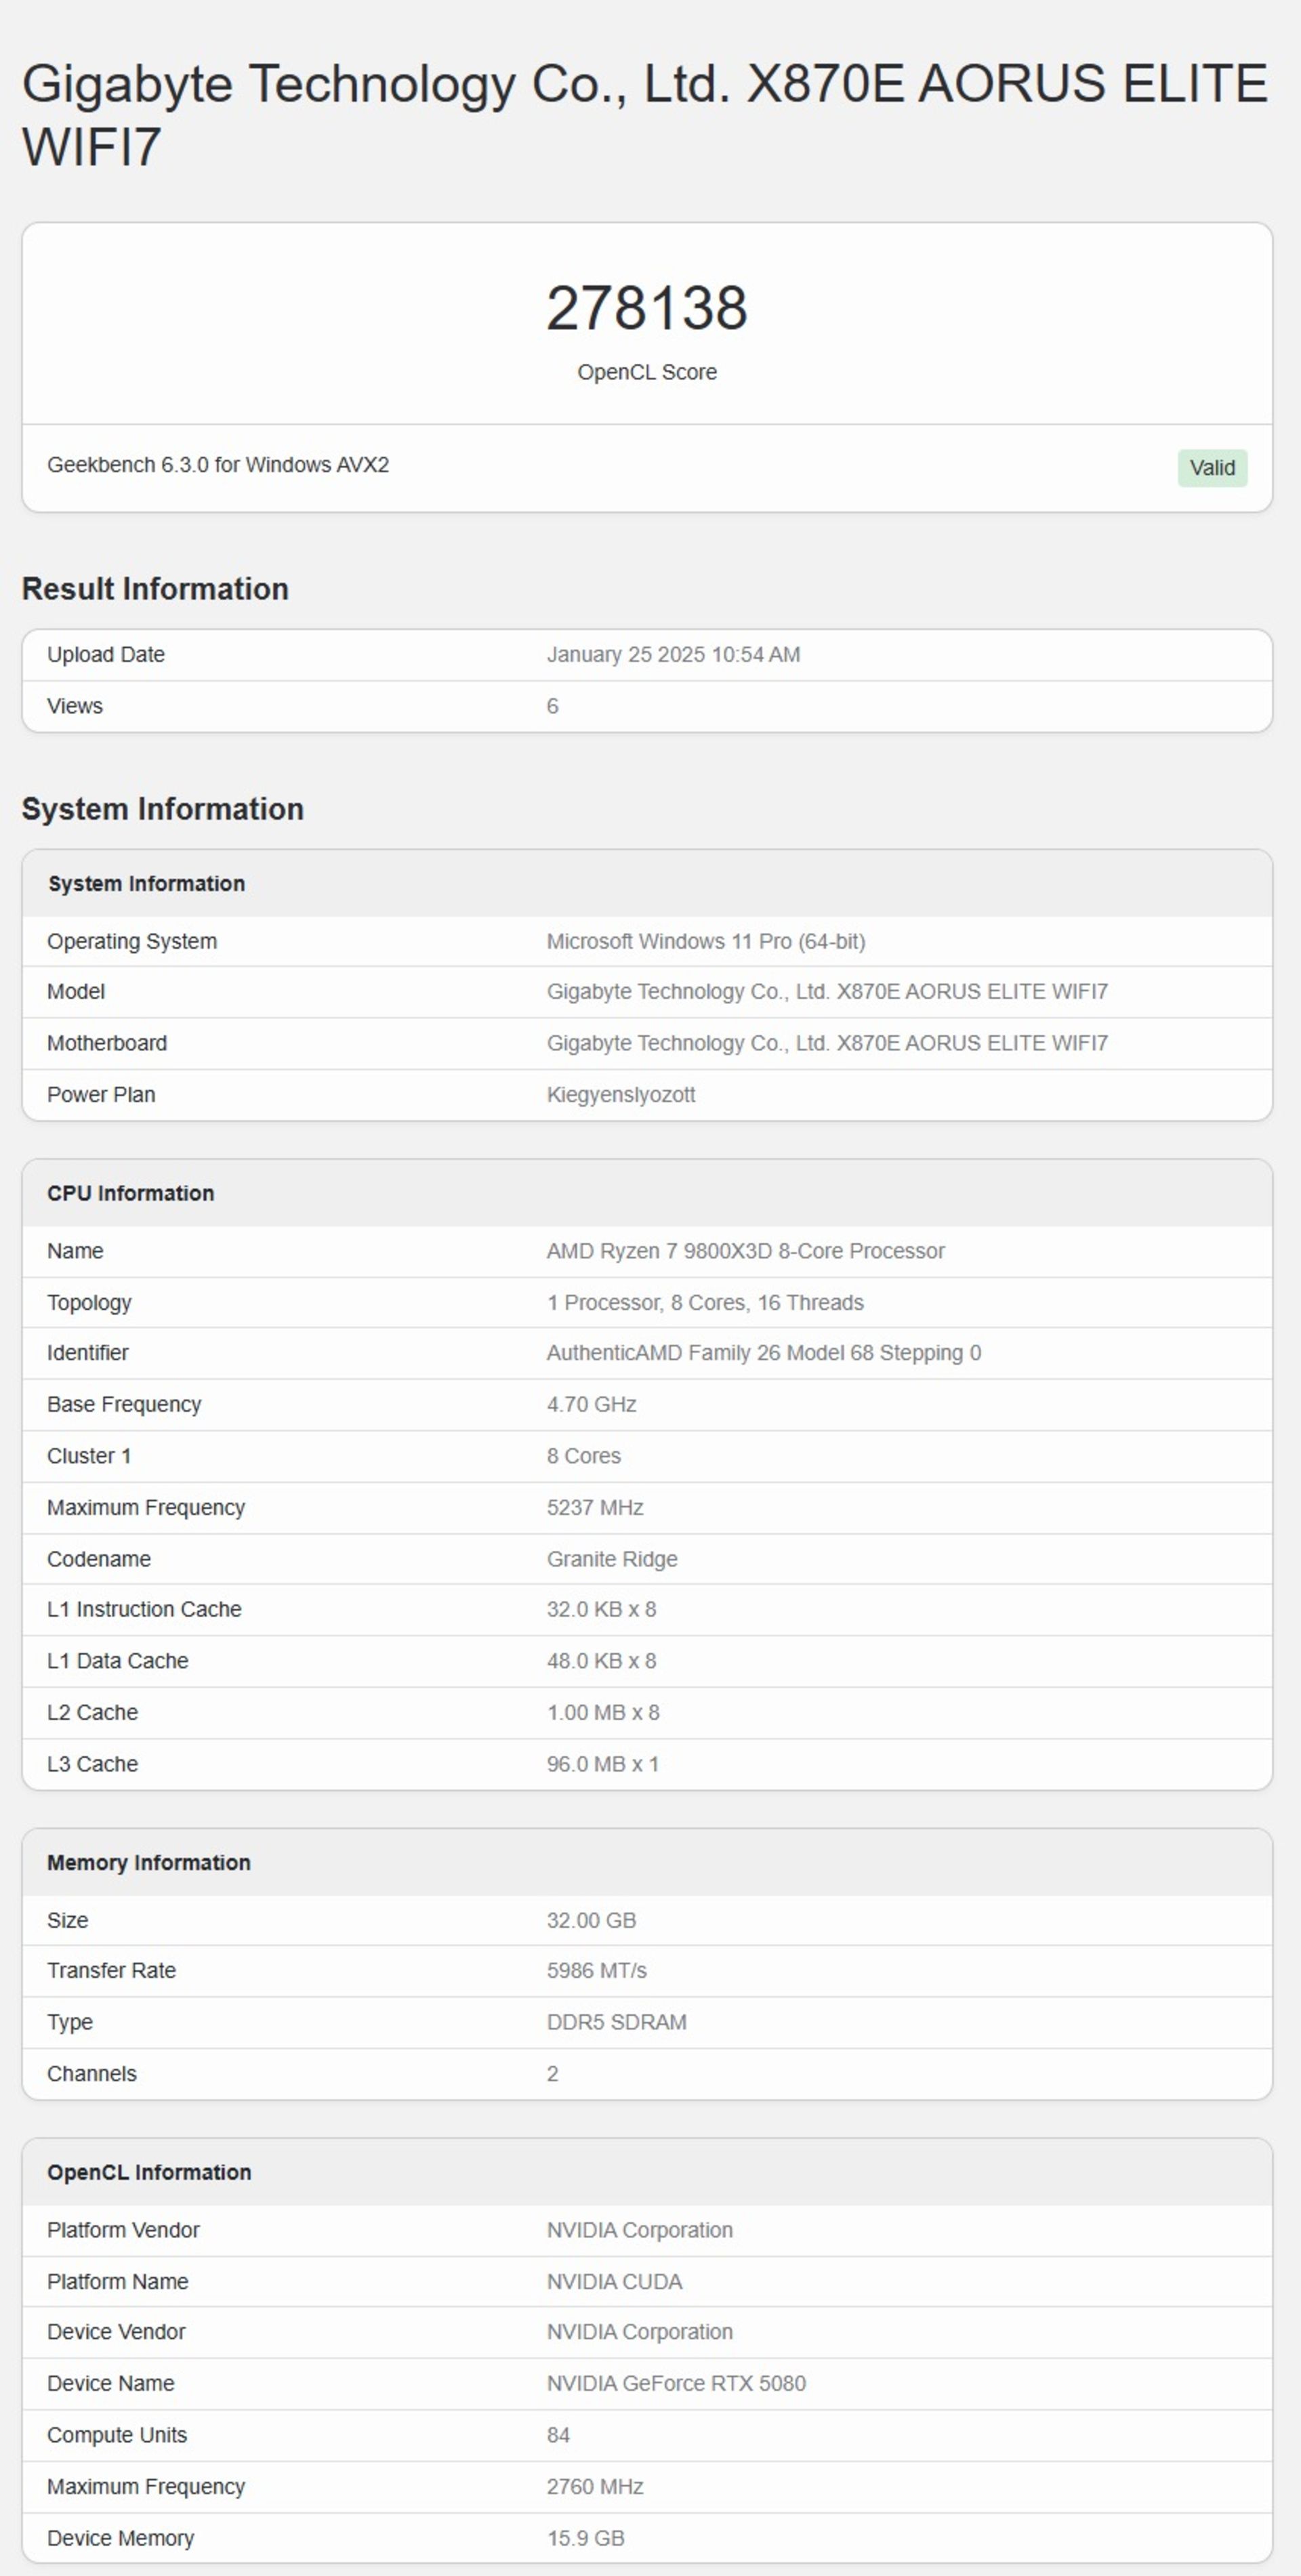Image resolution: width=1301 pixels, height=2576 pixels.
Task: Click the Microsoft Windows 11 Pro value
Action: pyautogui.click(x=705, y=942)
